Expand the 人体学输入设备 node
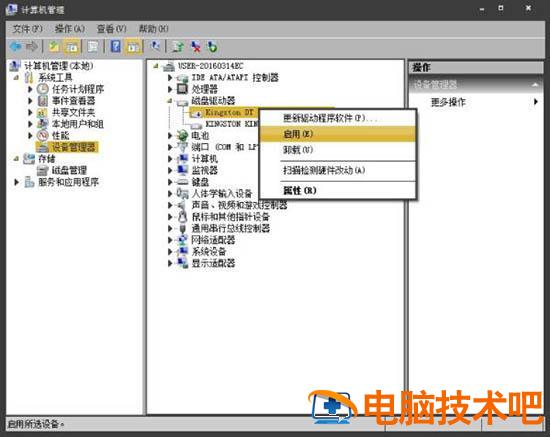The width and height of the screenshot is (550, 437). [x=170, y=194]
